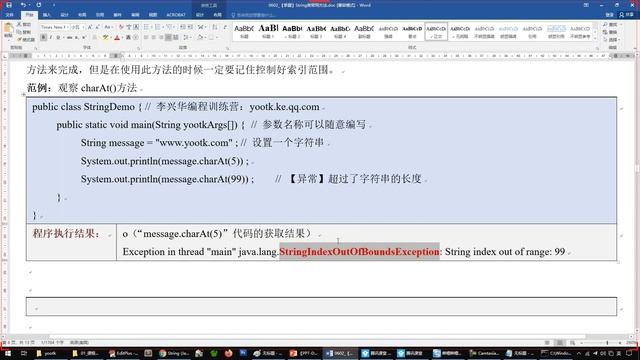Apply distributed alignment
This screenshot has width=640, height=360.
point(176,38)
